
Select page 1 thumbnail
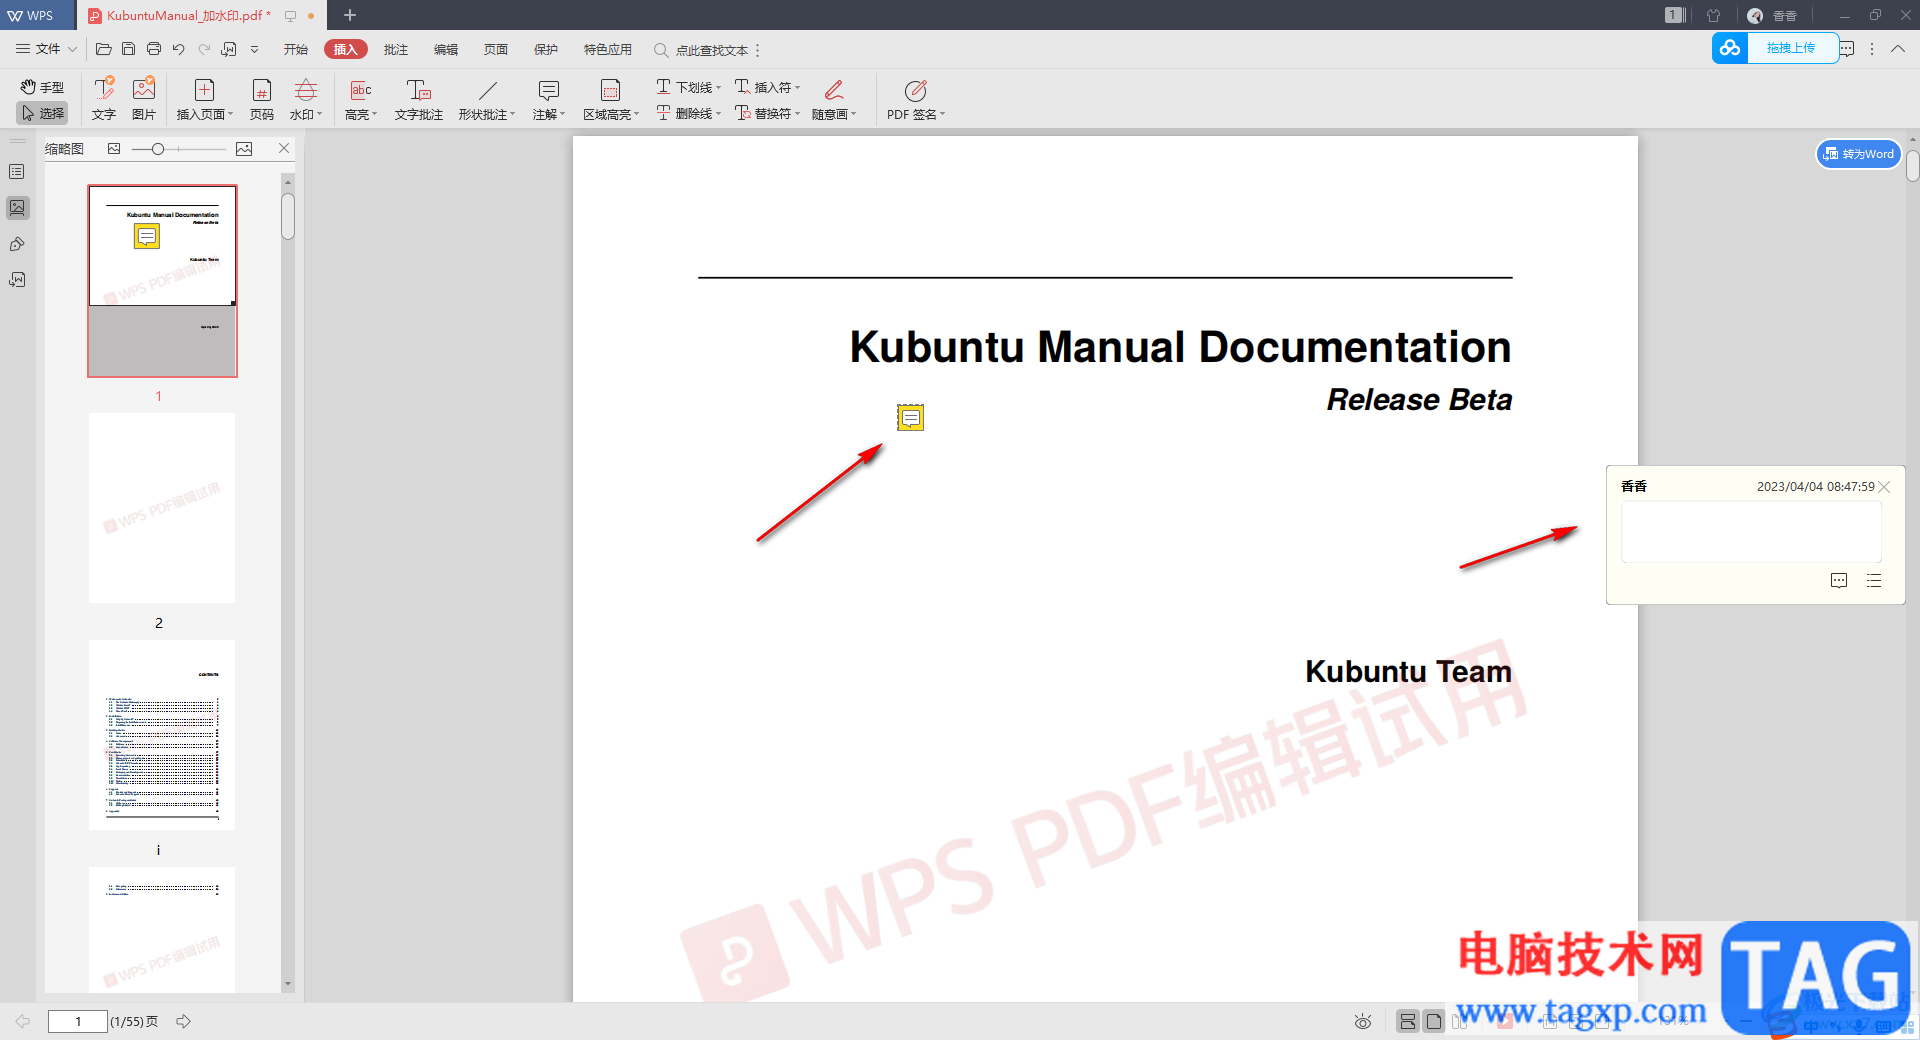pos(162,281)
